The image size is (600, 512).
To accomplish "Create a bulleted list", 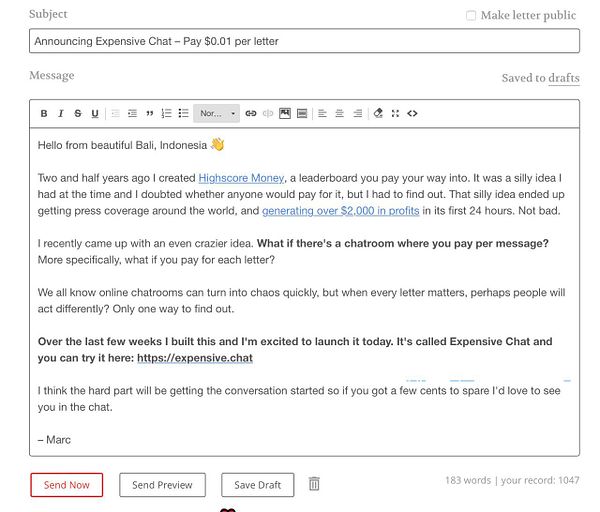I will click(x=184, y=113).
